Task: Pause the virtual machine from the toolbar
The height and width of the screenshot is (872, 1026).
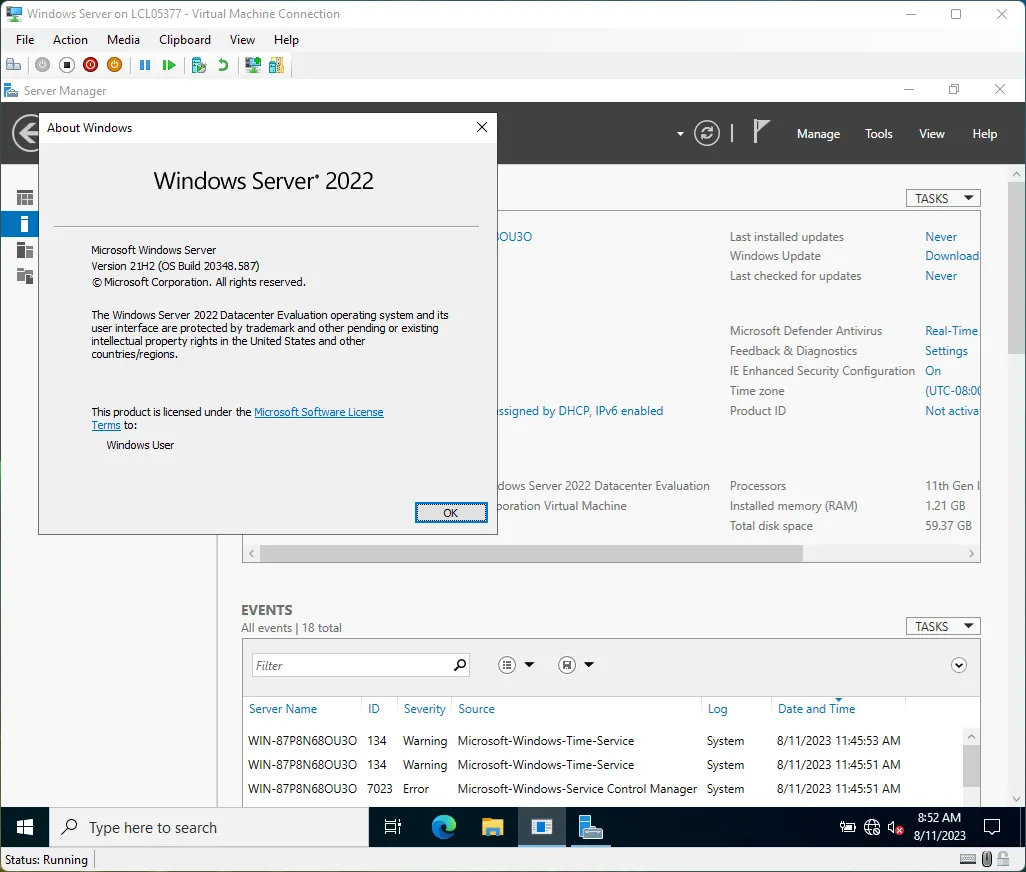Action: 145,64
